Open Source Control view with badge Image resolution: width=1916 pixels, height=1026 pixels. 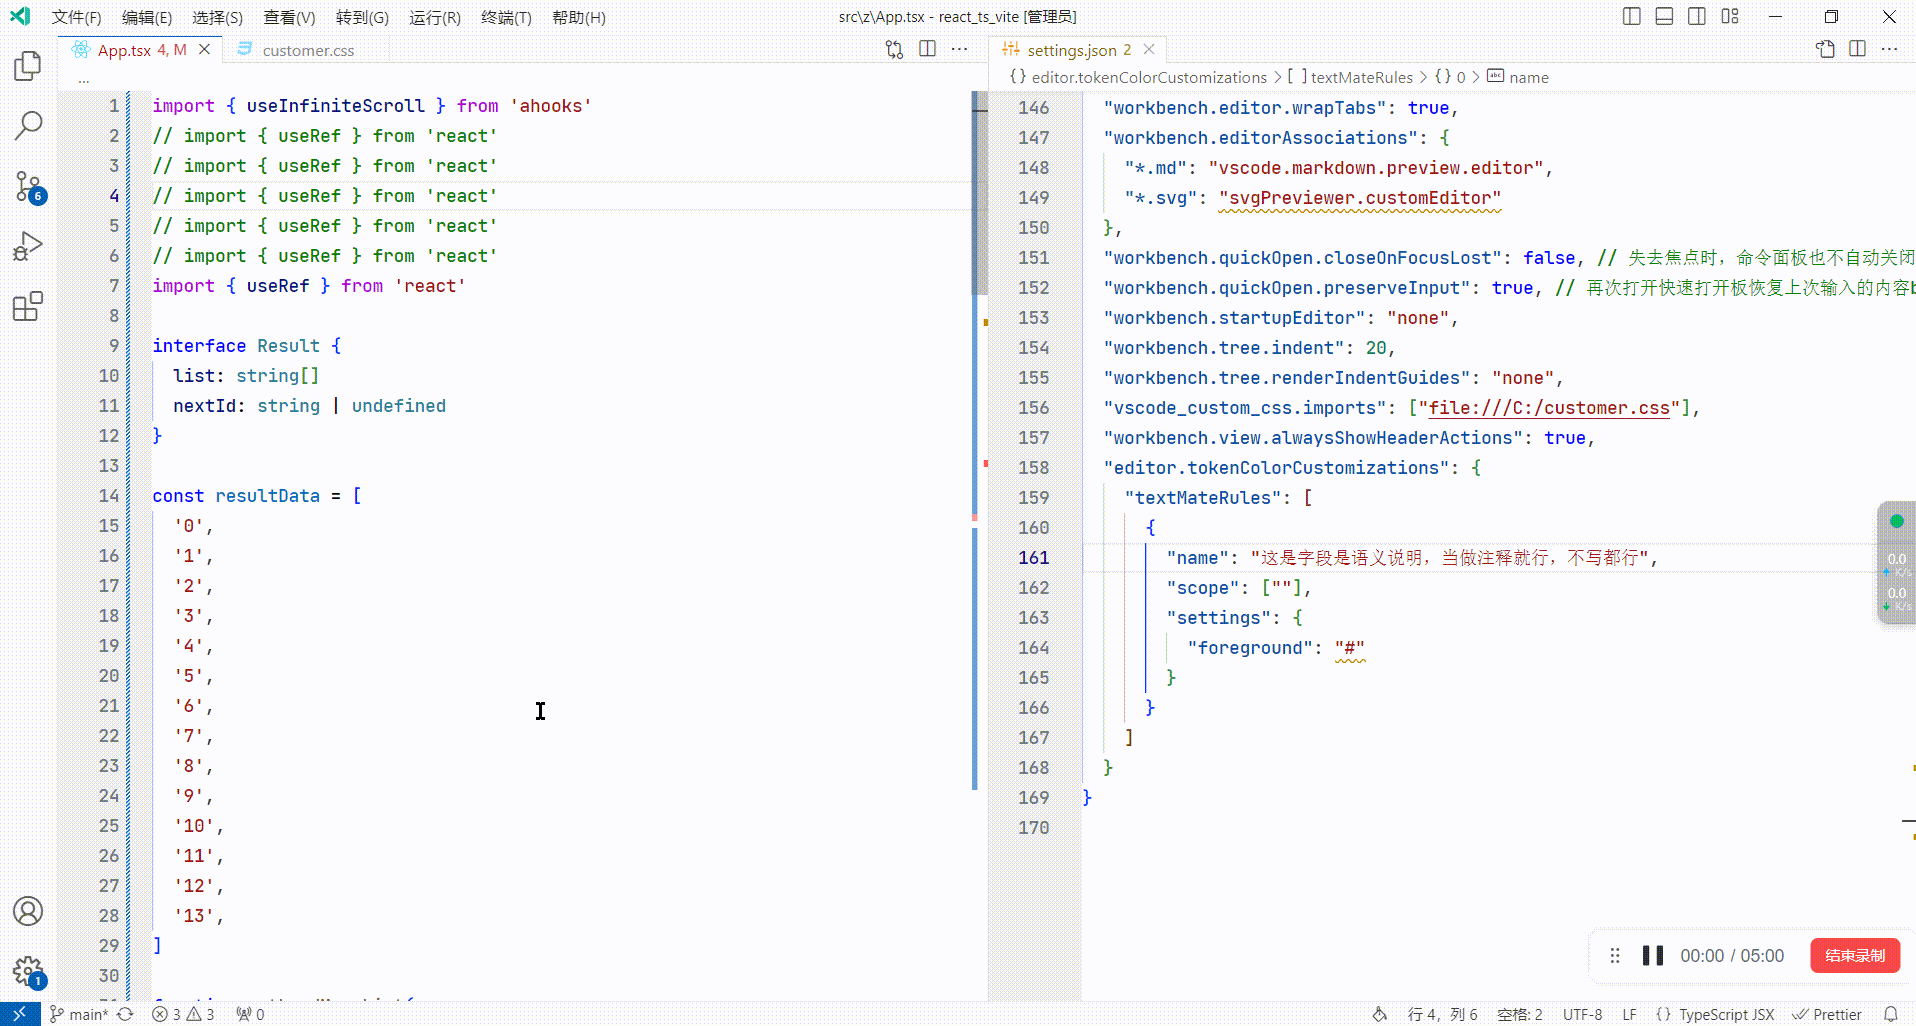(x=28, y=186)
